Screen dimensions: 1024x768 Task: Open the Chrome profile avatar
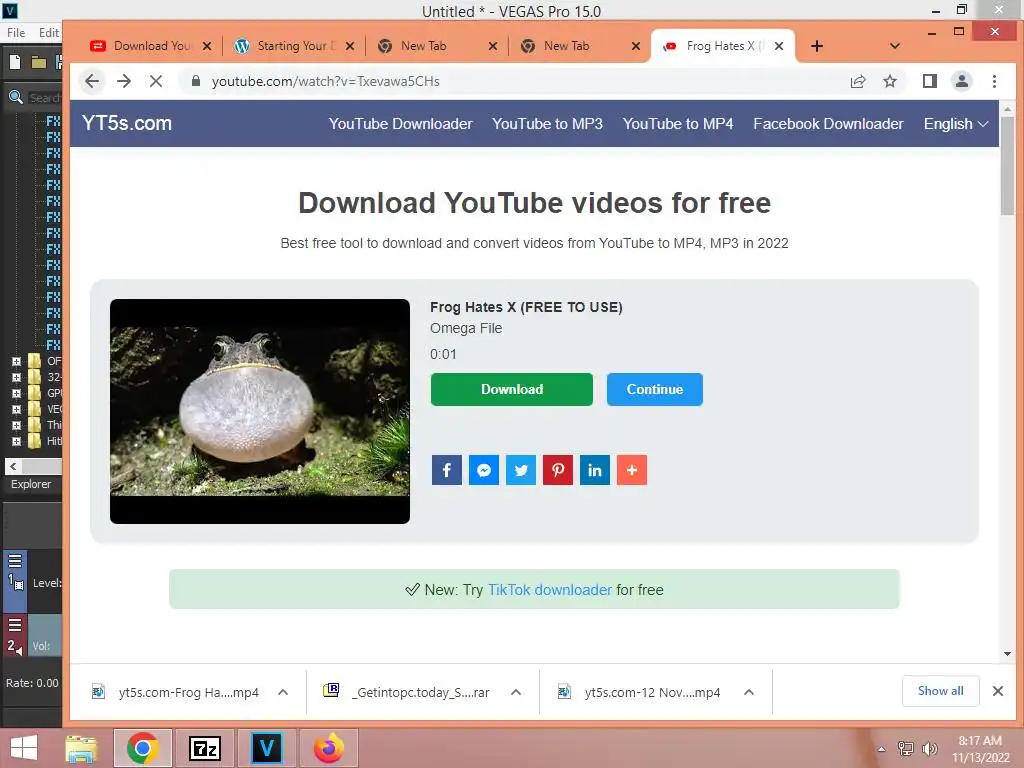961,81
